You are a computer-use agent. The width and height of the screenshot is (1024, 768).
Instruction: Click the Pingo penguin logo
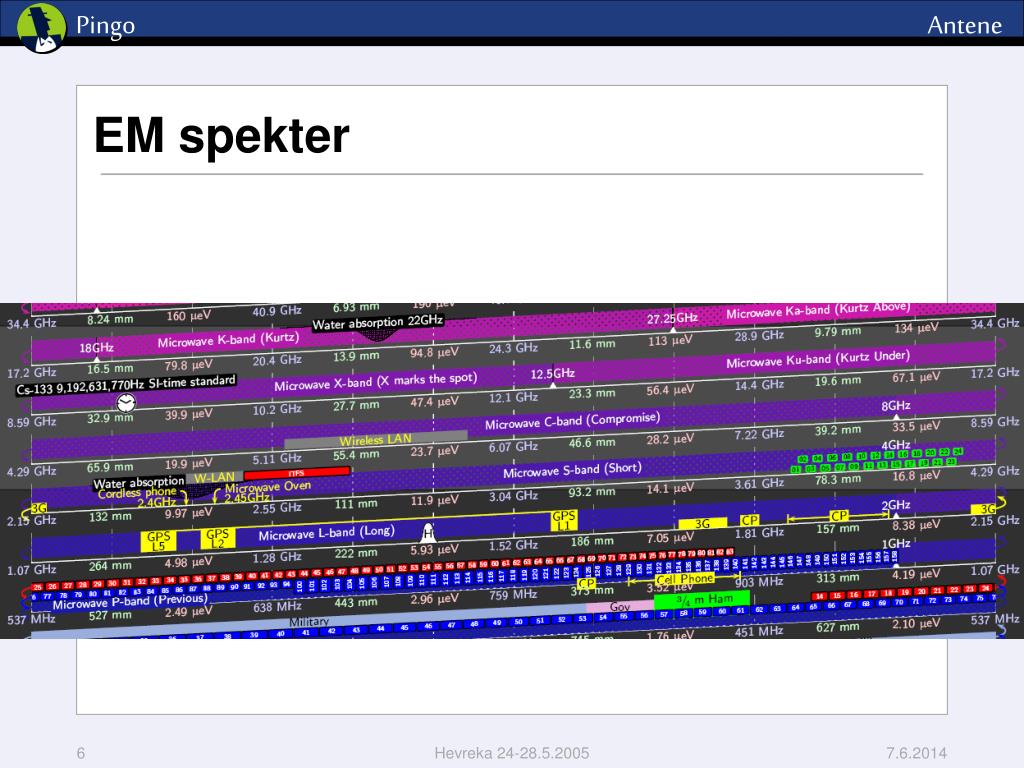[41, 27]
